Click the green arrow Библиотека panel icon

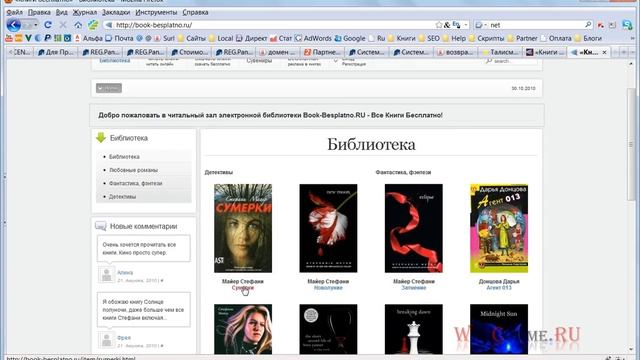click(x=100, y=138)
